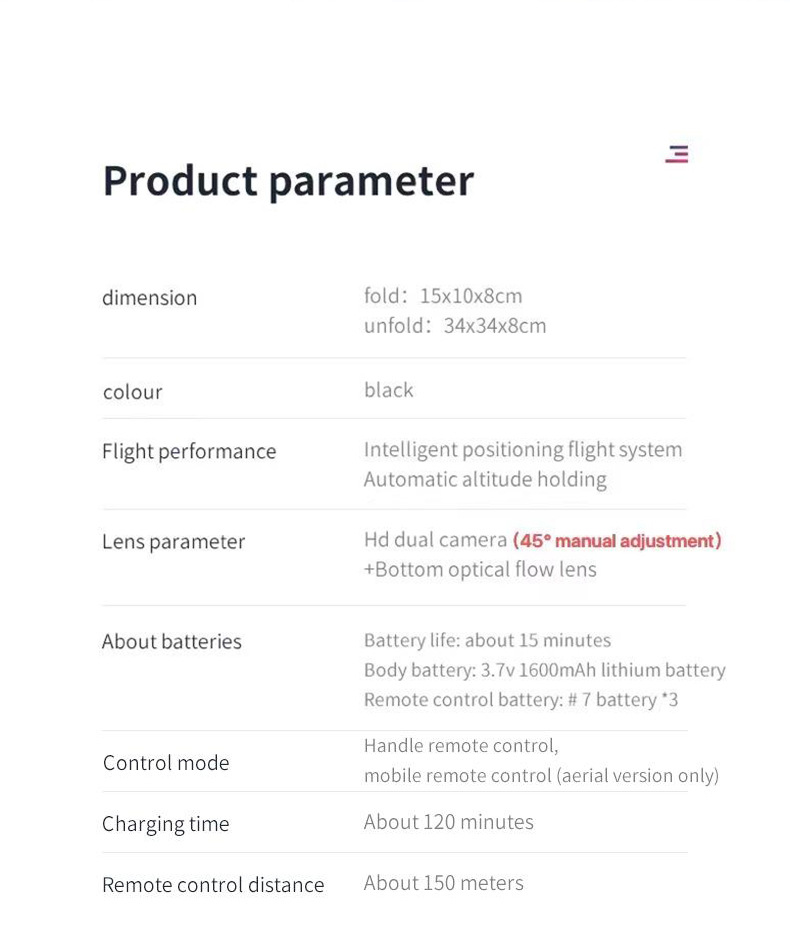Viewport: 790px width, 936px height.
Task: Click the "About 150 meters" distance value
Action: pyautogui.click(x=444, y=883)
